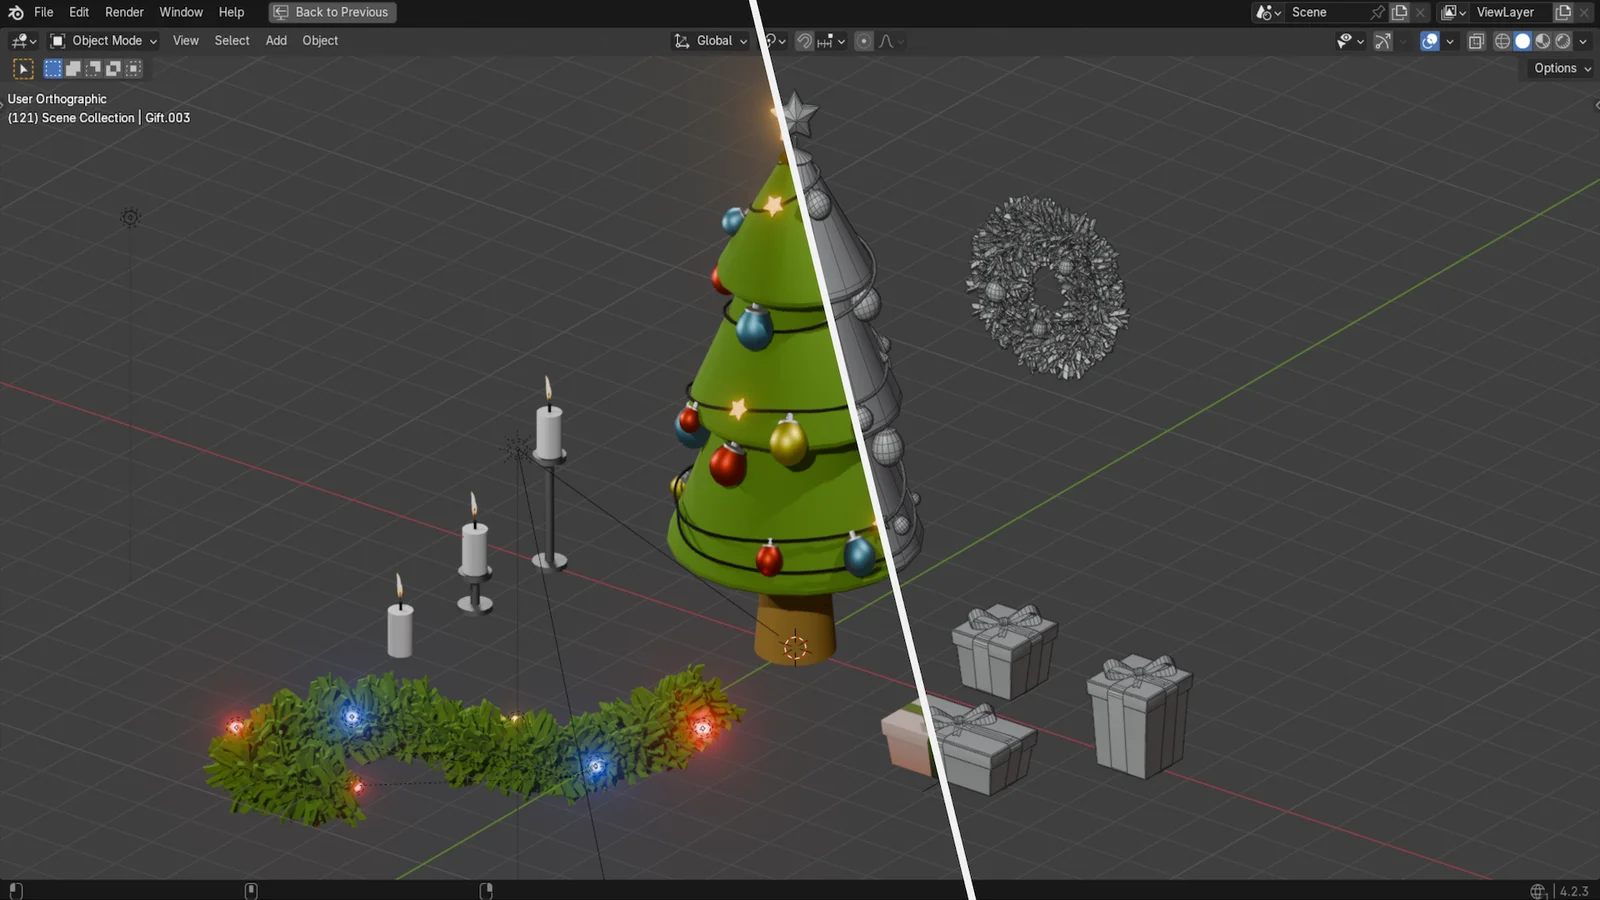This screenshot has width=1600, height=900.
Task: Click the Back to Previous button
Action: [x=332, y=12]
